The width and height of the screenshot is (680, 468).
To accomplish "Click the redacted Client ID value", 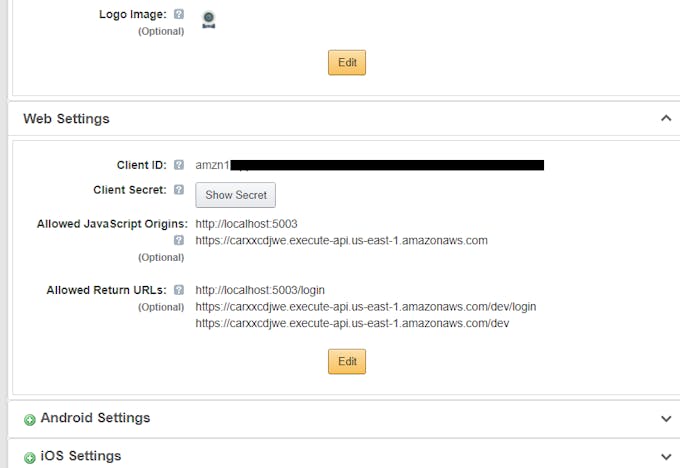I will pos(369,165).
